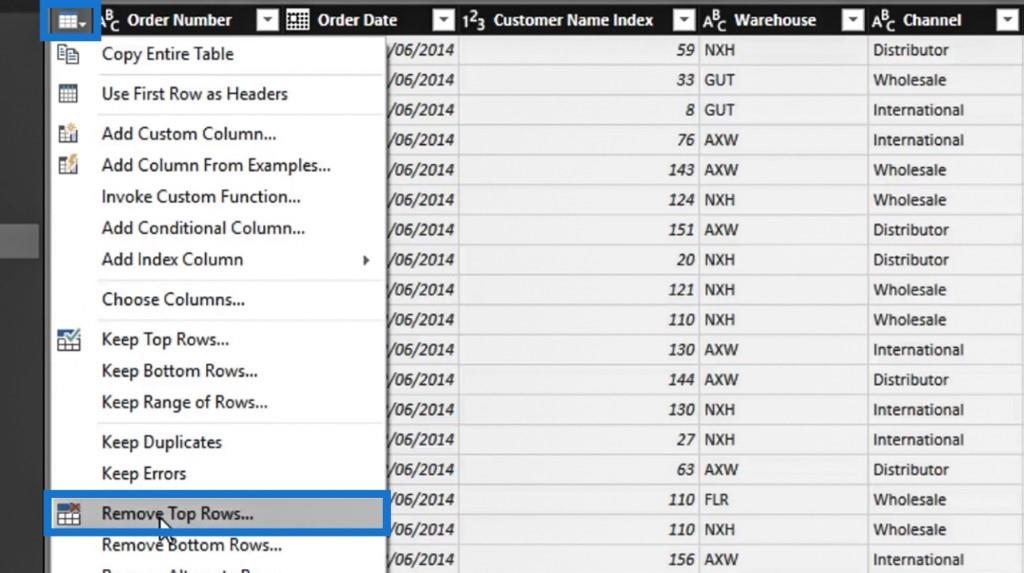Click the Keep Top Rows icon
The image size is (1024, 573).
click(x=68, y=340)
